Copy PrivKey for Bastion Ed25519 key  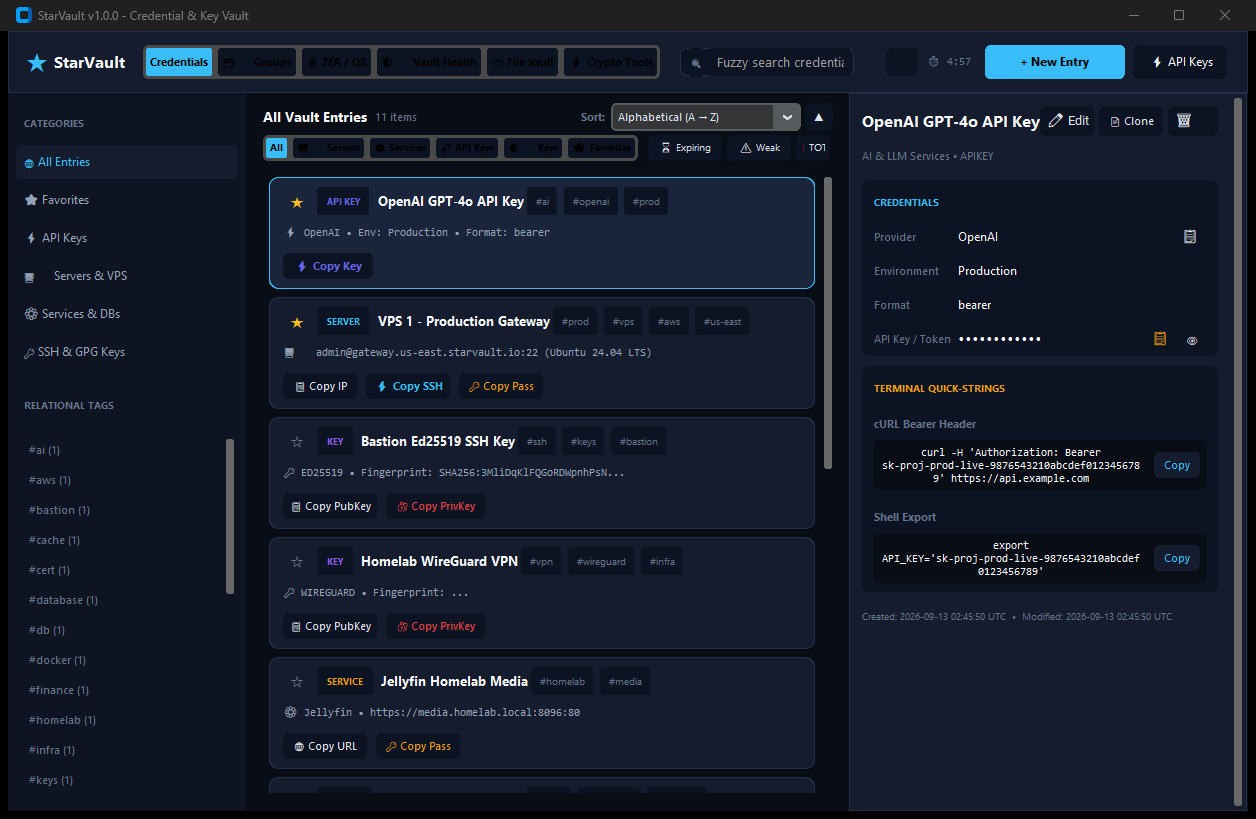pyautogui.click(x=435, y=506)
